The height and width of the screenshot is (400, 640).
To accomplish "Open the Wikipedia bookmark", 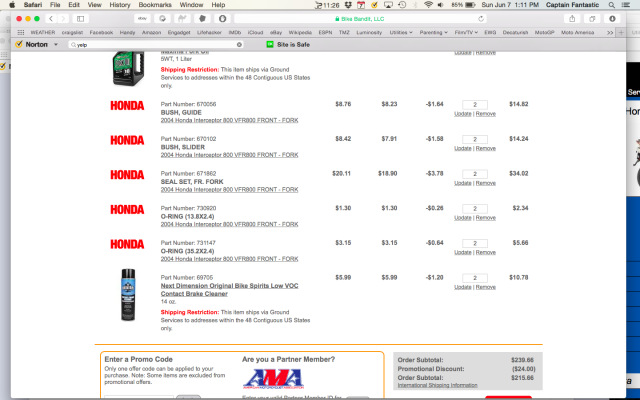I will pos(300,32).
